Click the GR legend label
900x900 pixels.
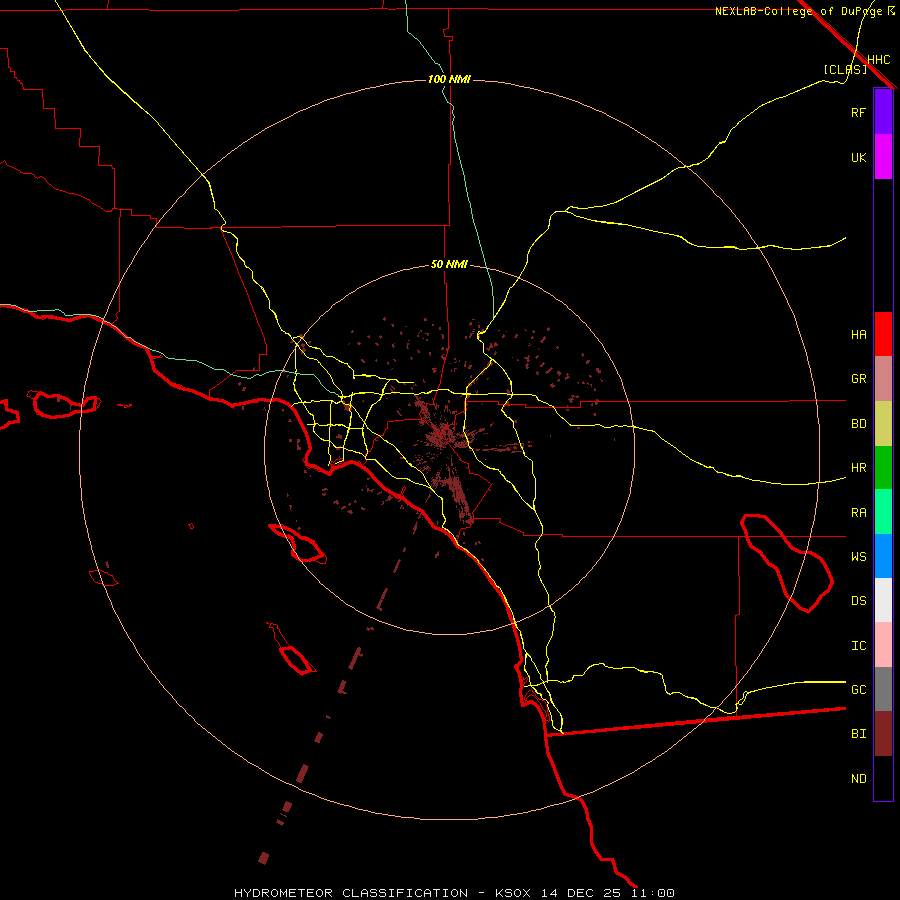pyautogui.click(x=858, y=379)
